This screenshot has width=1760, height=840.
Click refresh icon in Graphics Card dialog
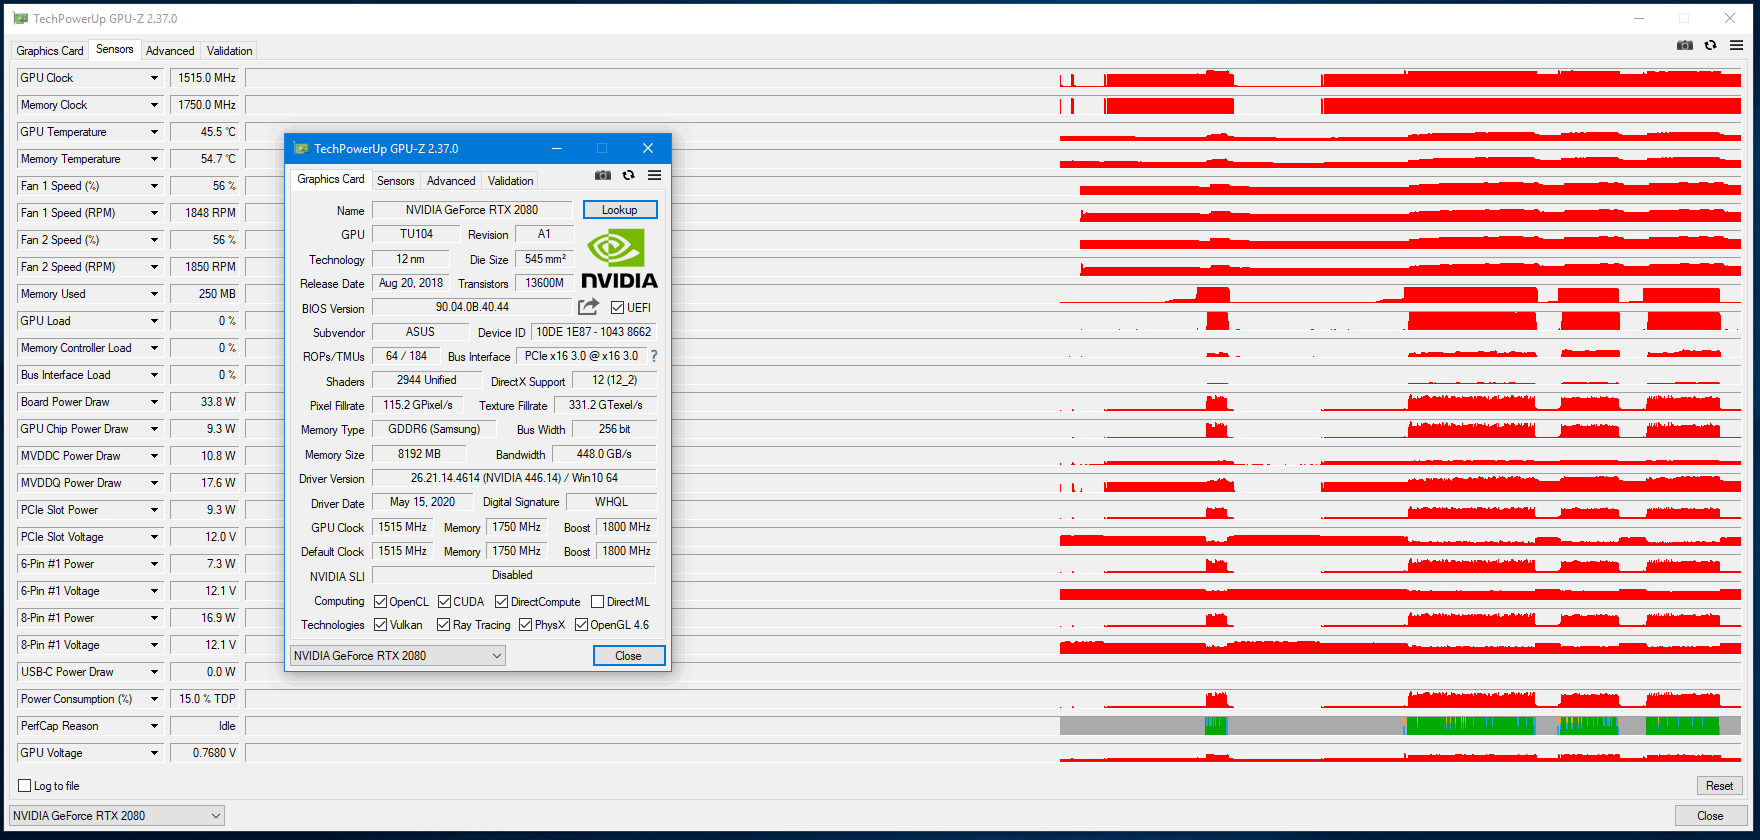coord(629,175)
